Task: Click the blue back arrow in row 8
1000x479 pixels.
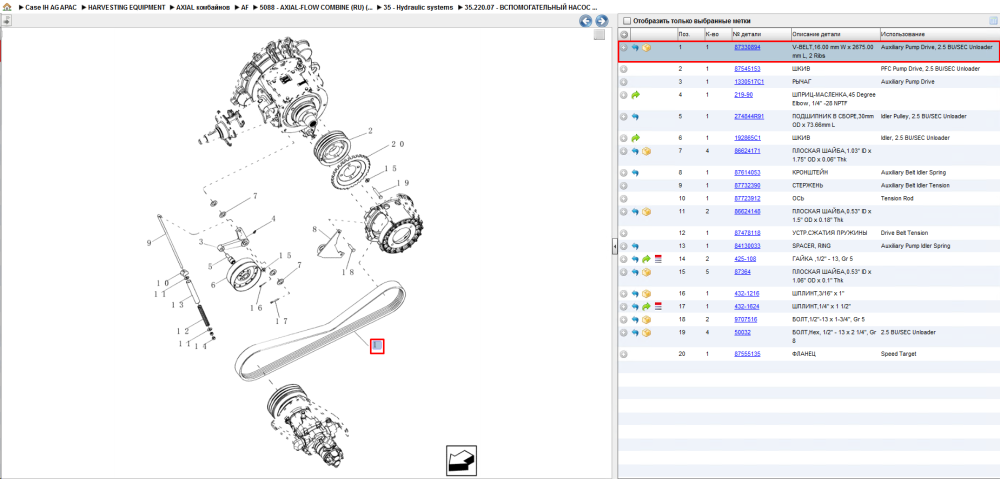Action: point(635,173)
